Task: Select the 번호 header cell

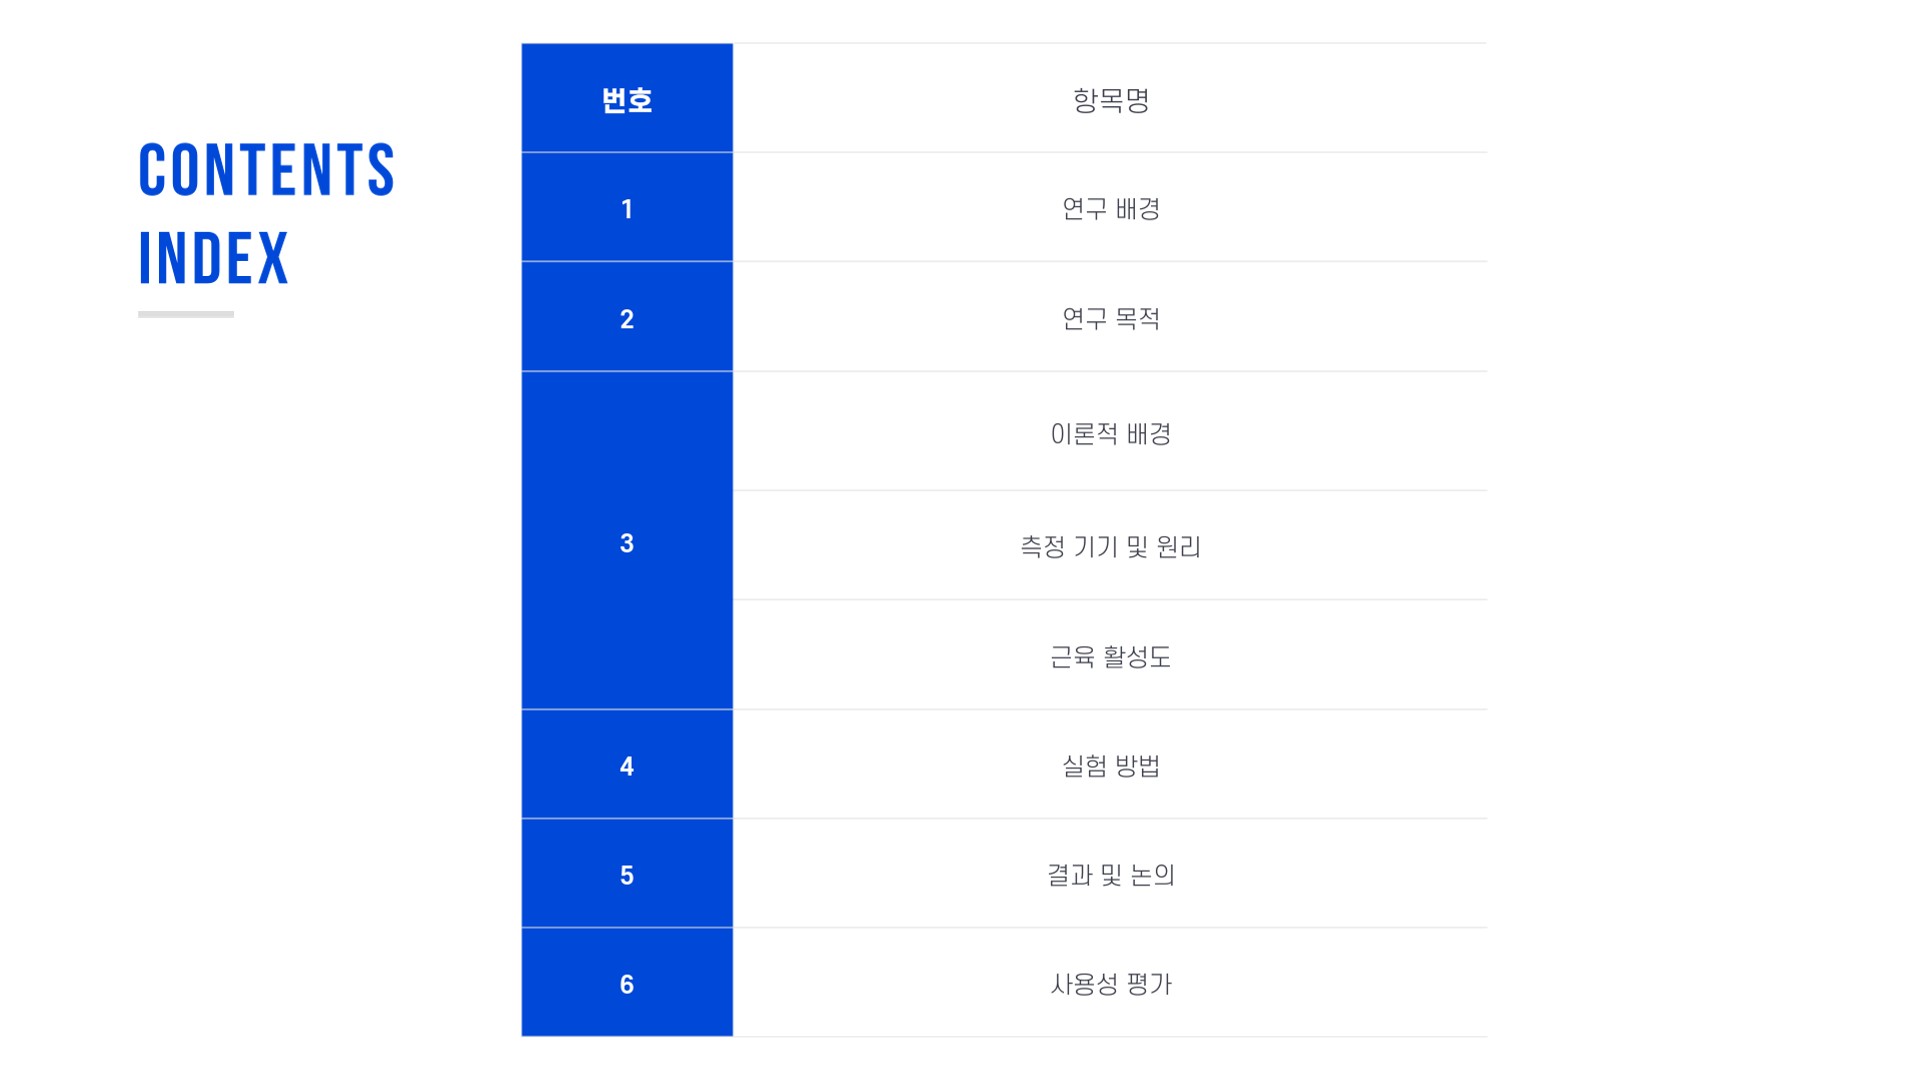Action: [x=627, y=99]
